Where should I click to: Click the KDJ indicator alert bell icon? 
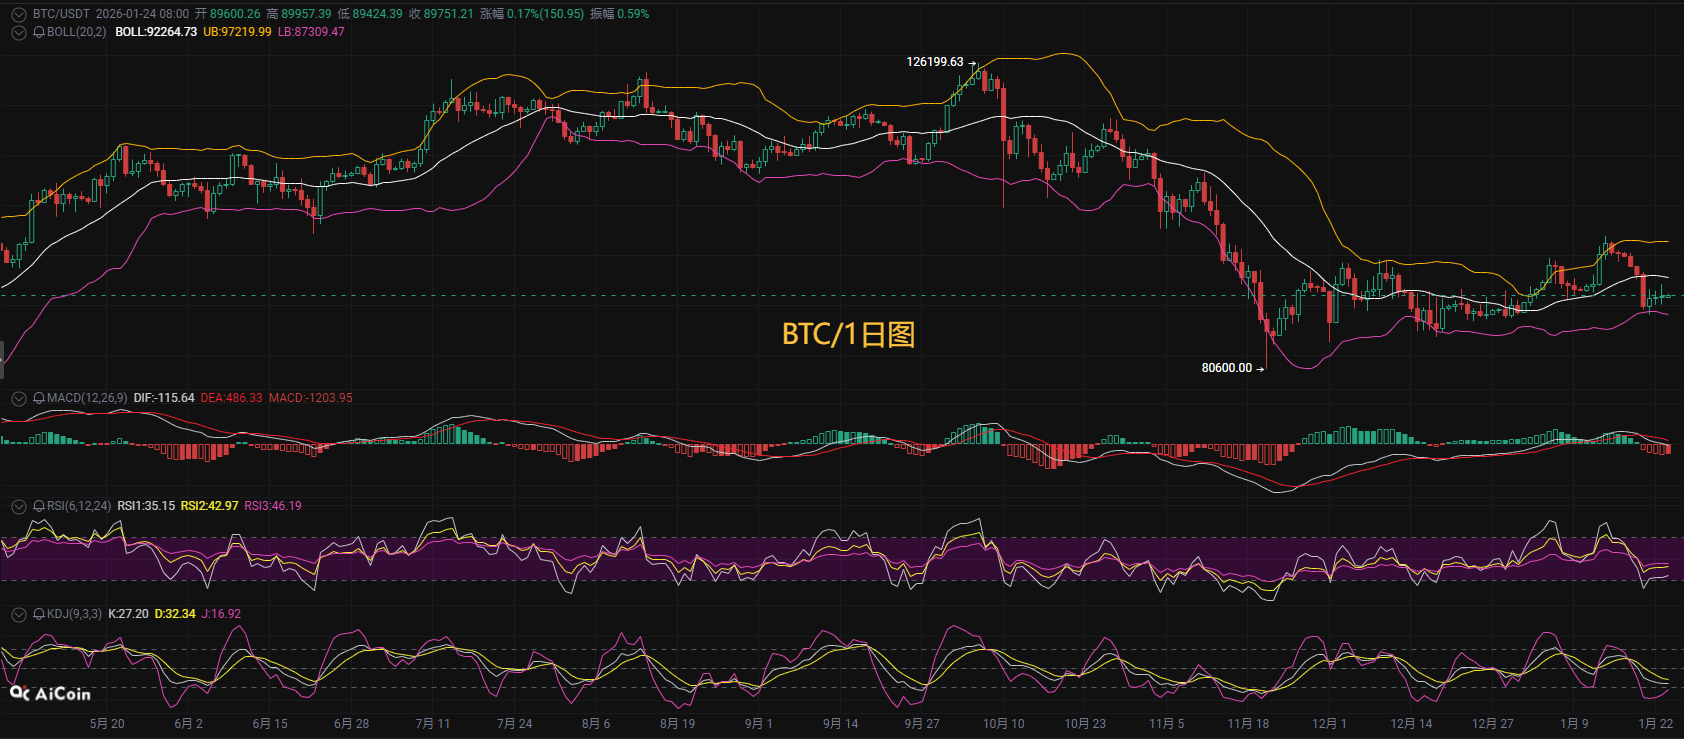coord(39,614)
